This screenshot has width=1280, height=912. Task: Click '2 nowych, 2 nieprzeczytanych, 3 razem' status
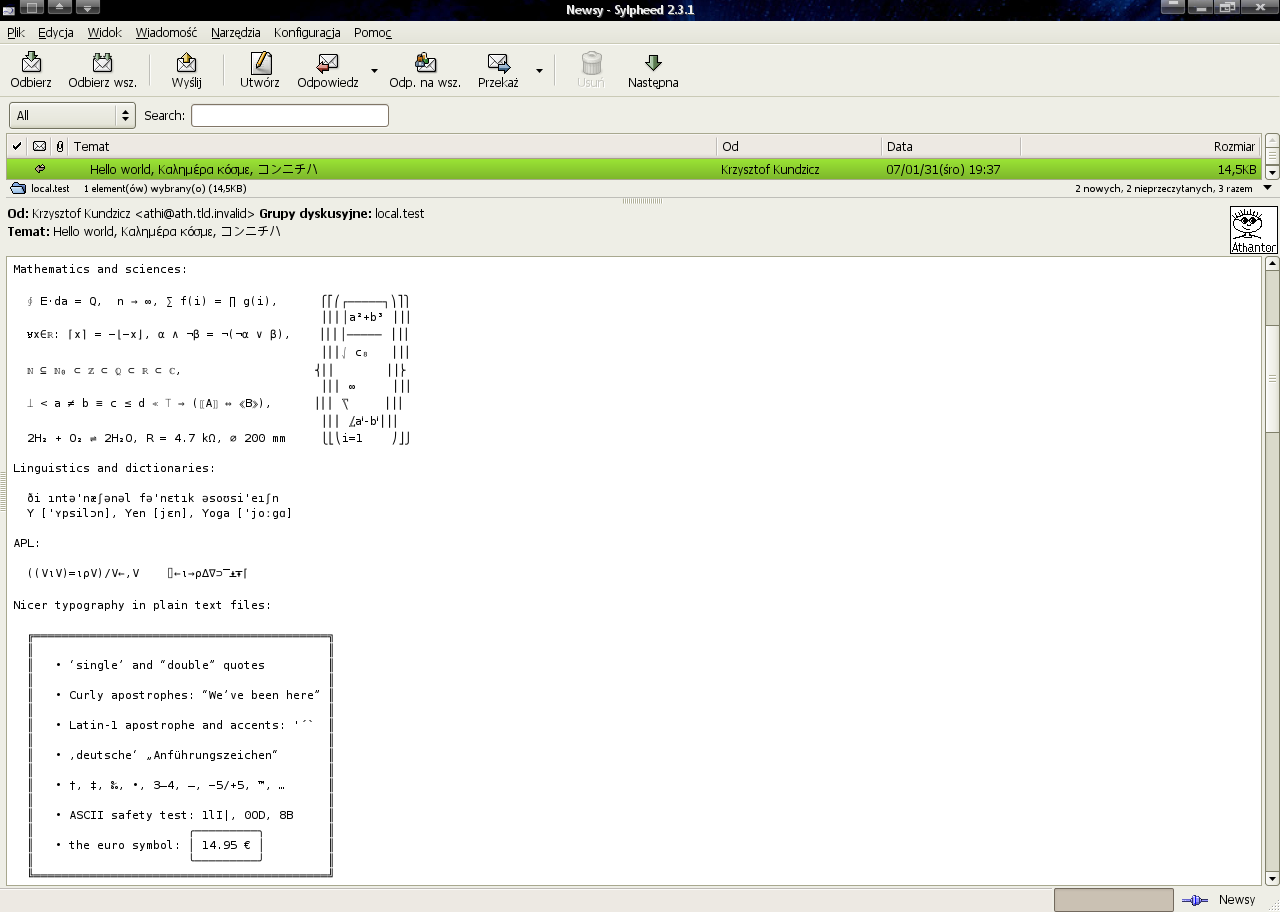pyautogui.click(x=1164, y=188)
